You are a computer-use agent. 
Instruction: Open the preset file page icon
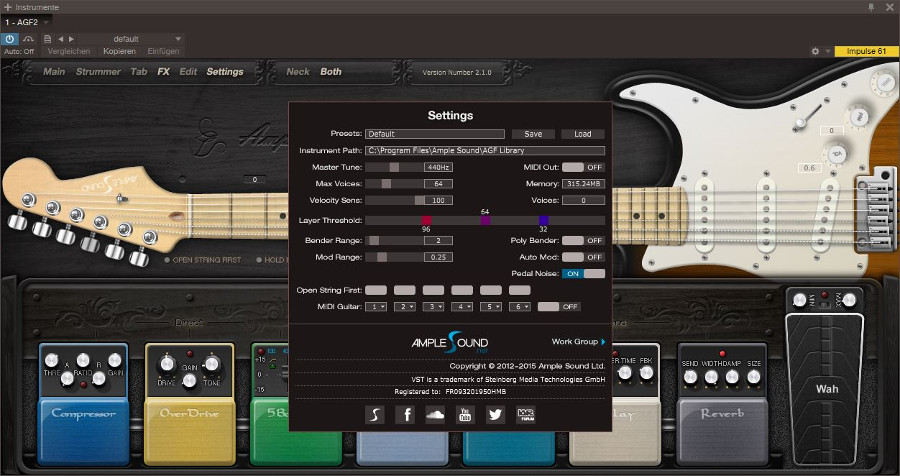coord(48,39)
